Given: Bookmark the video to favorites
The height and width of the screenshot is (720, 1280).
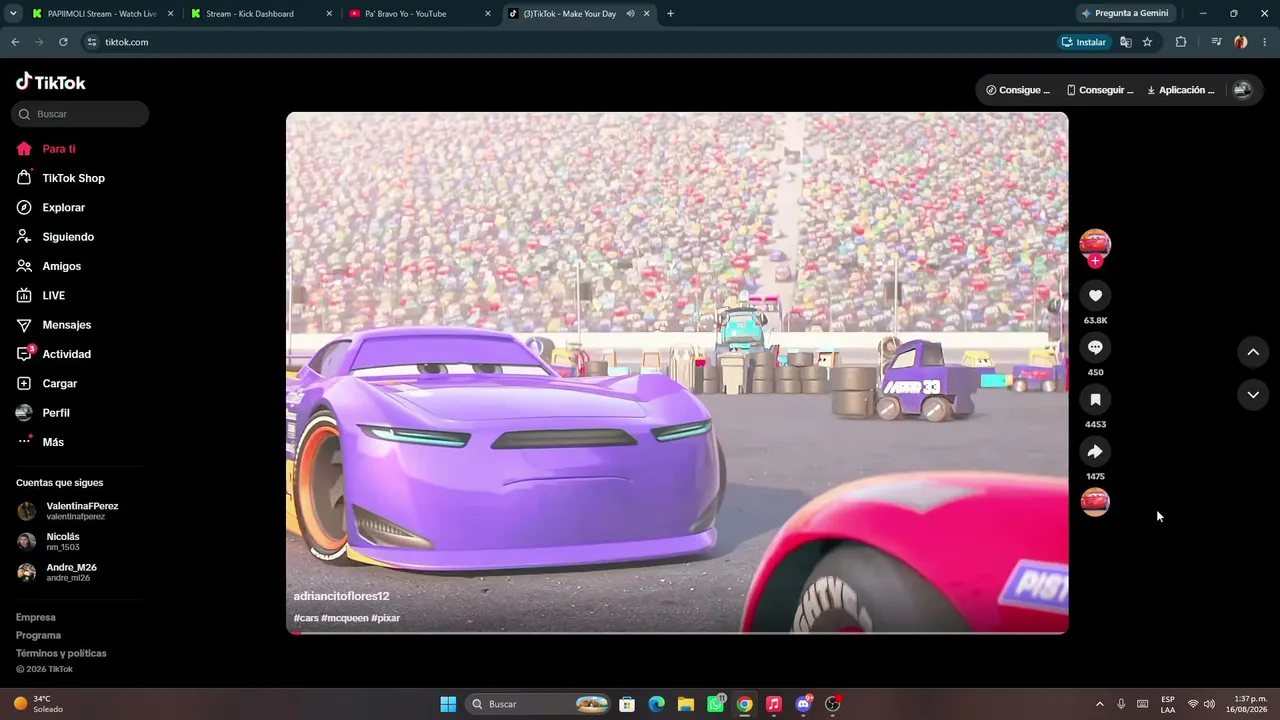Looking at the screenshot, I should click(x=1095, y=400).
